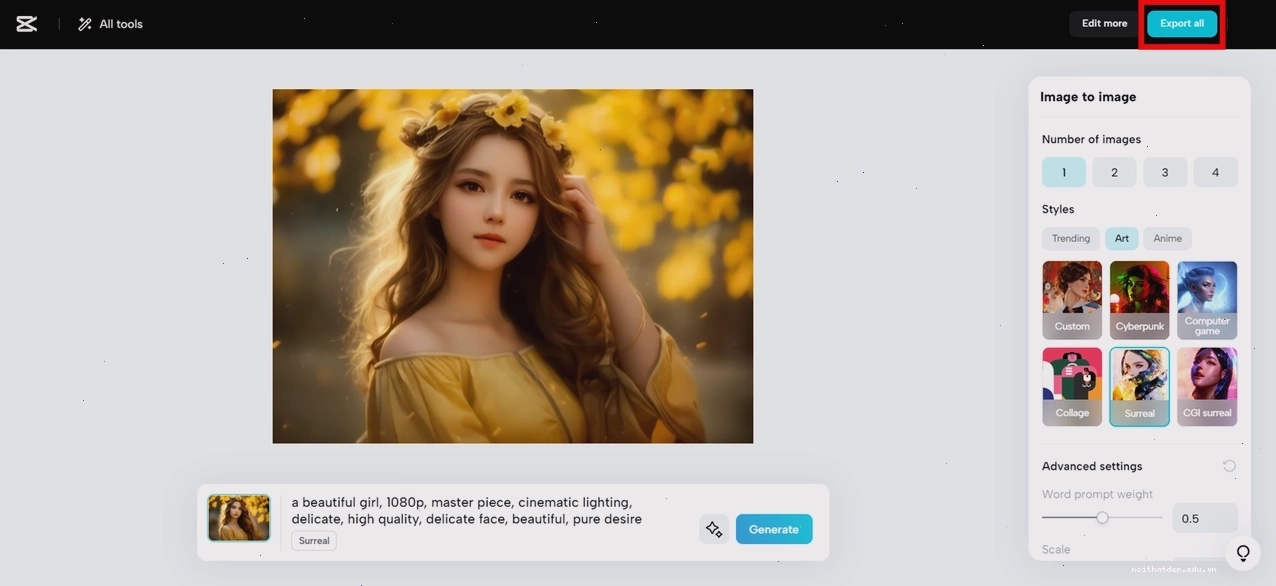Reset advanced settings with the refresh icon

coord(1229,466)
